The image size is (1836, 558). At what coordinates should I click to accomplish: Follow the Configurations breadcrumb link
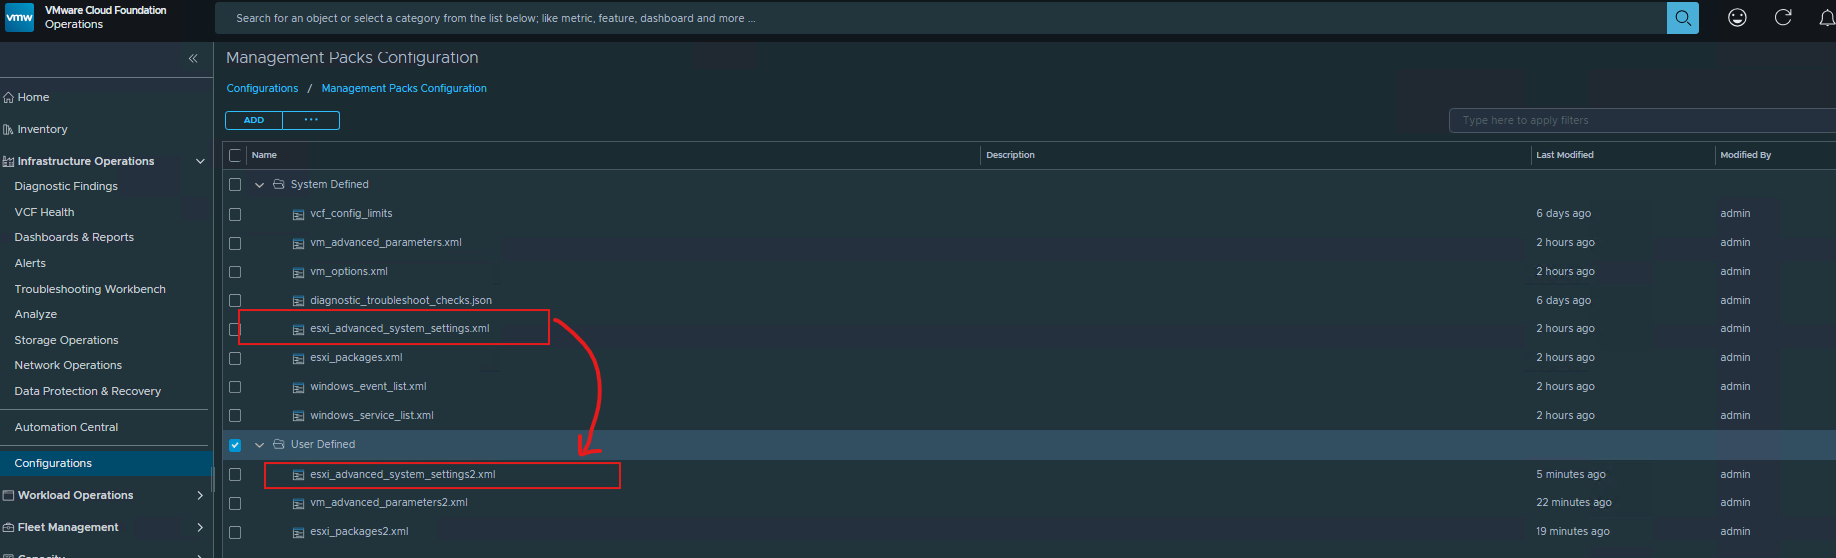(x=262, y=88)
